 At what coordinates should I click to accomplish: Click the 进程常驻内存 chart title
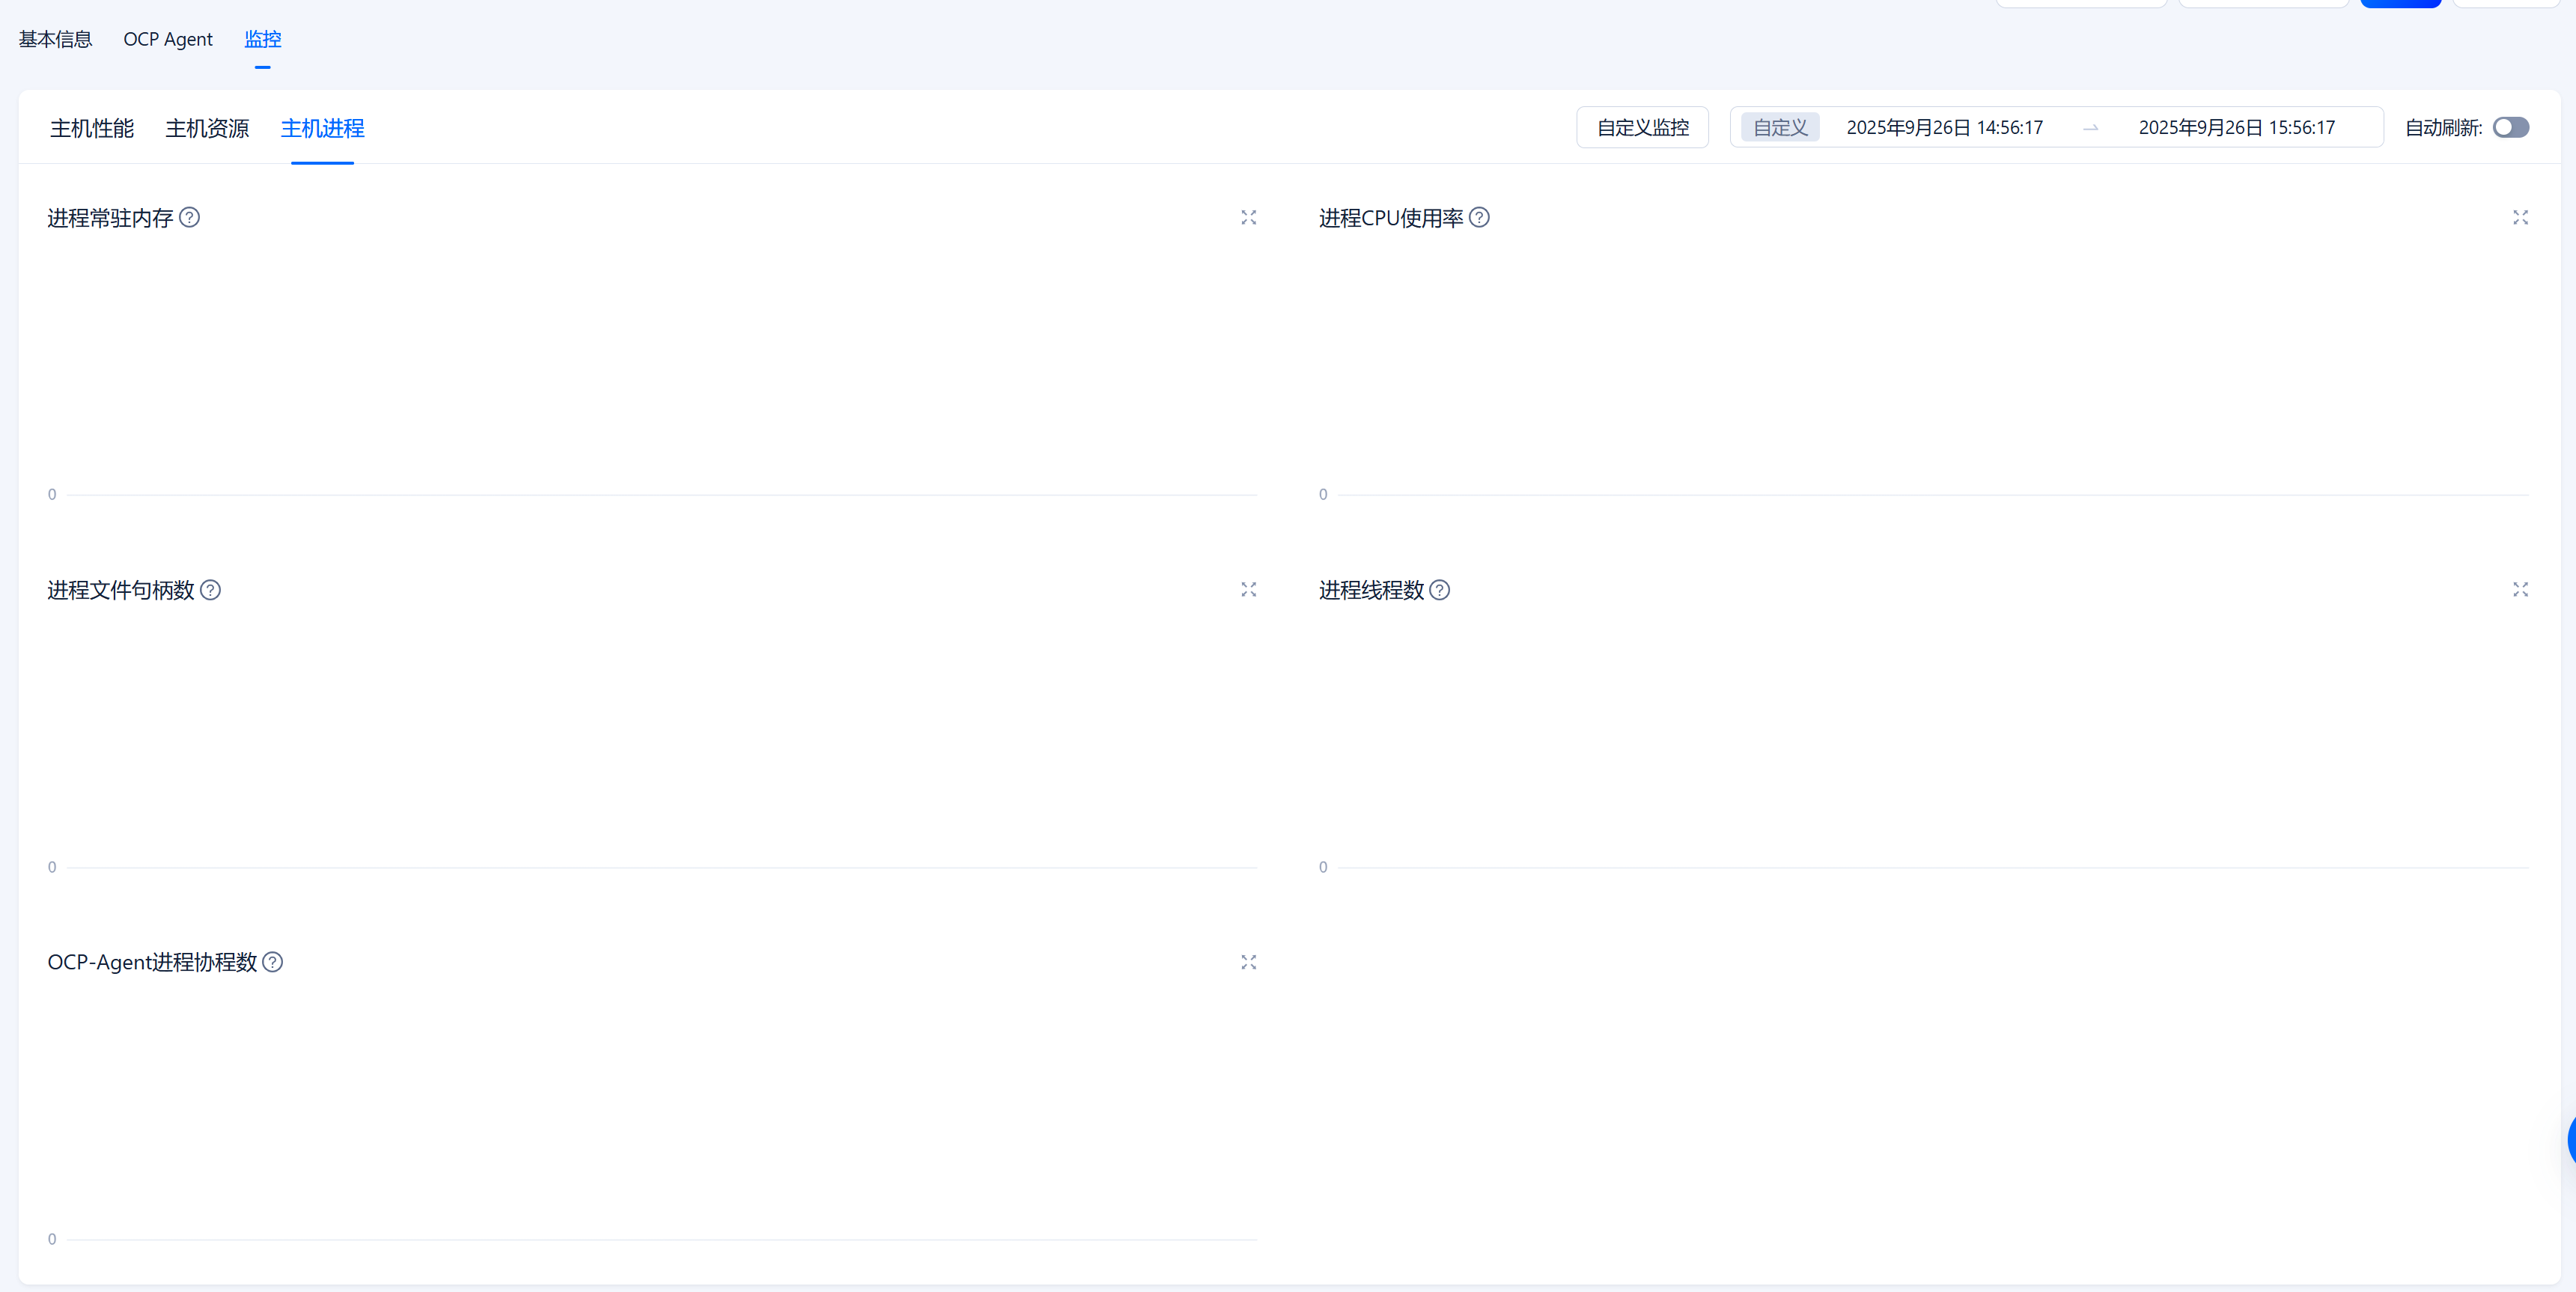point(110,217)
